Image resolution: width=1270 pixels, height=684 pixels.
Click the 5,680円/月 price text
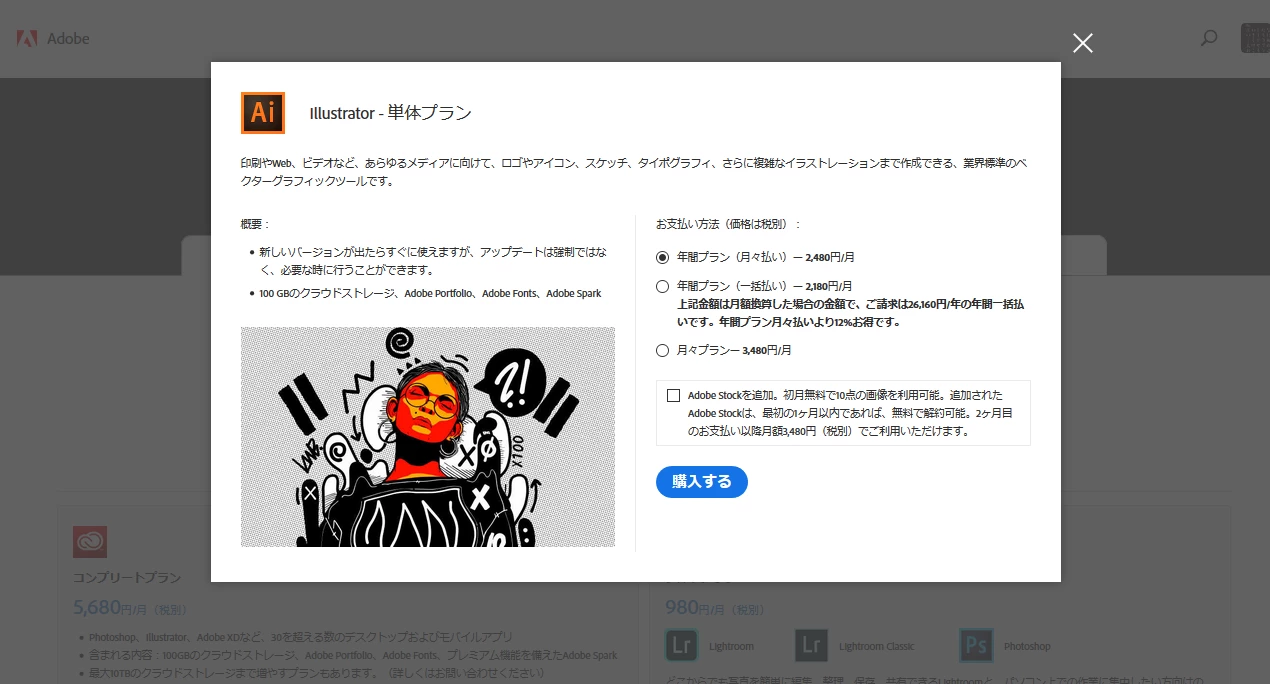coord(130,607)
